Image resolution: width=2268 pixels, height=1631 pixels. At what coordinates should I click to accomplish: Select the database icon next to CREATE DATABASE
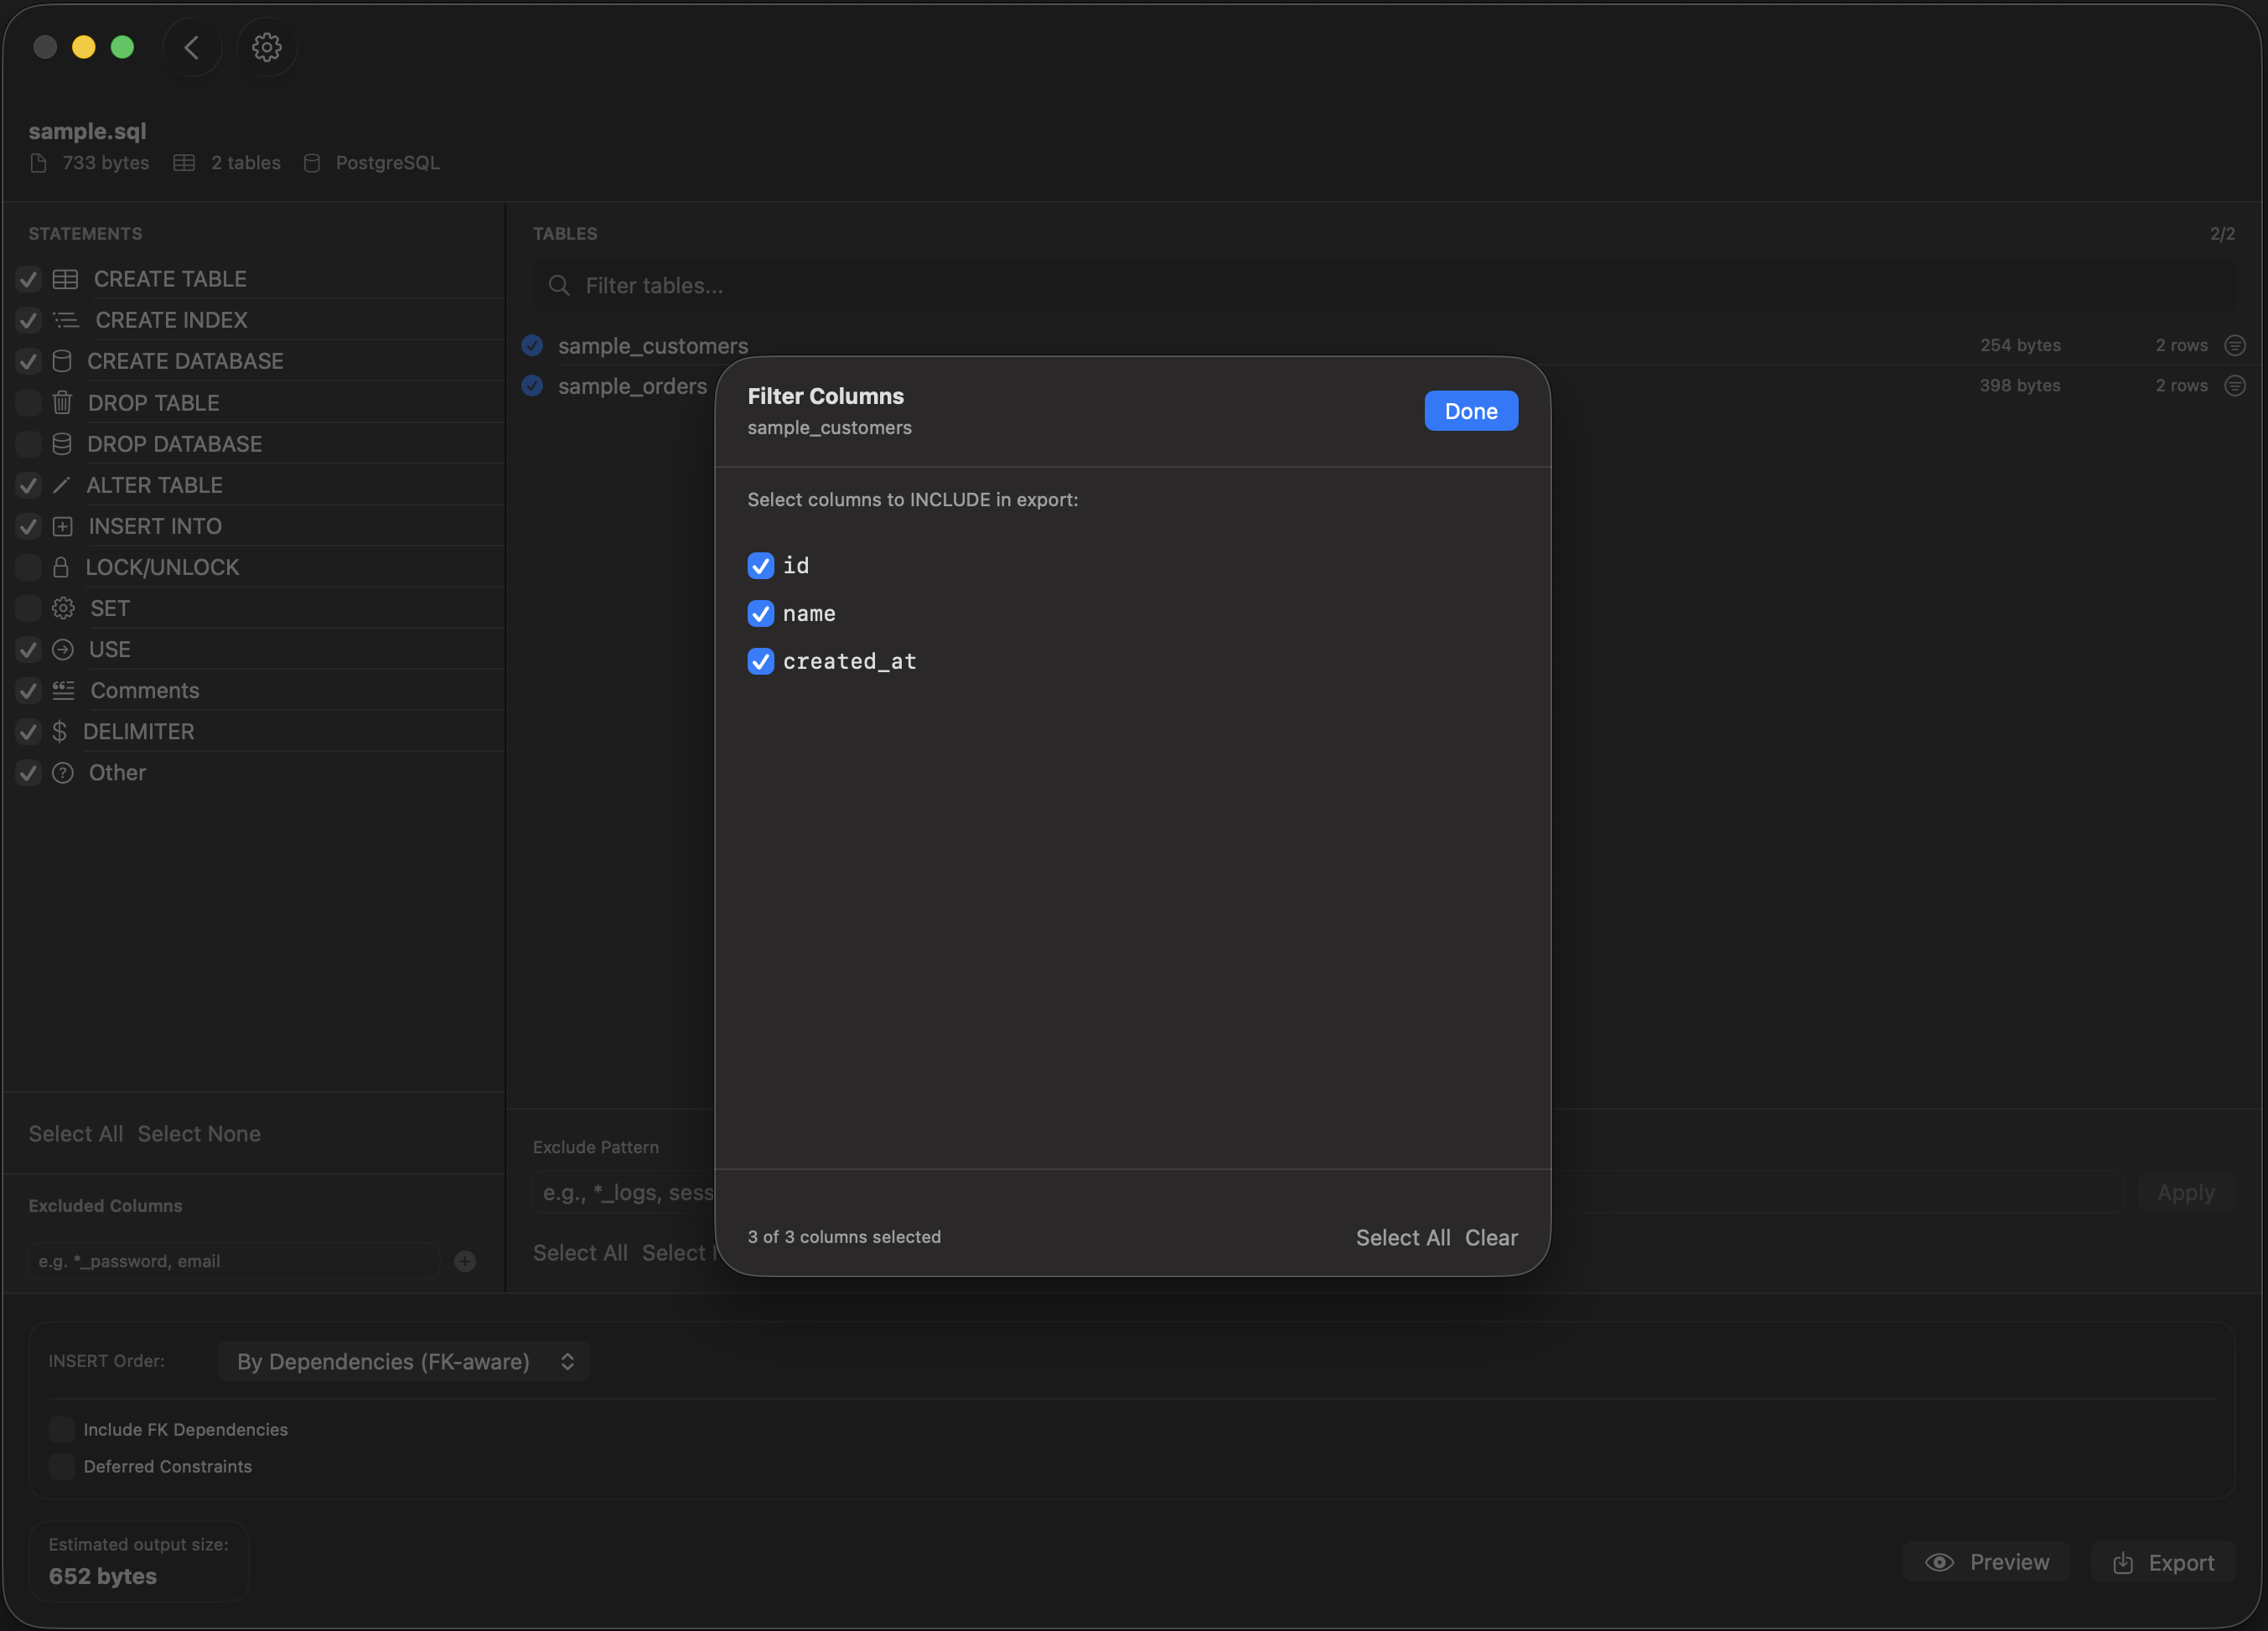63,361
